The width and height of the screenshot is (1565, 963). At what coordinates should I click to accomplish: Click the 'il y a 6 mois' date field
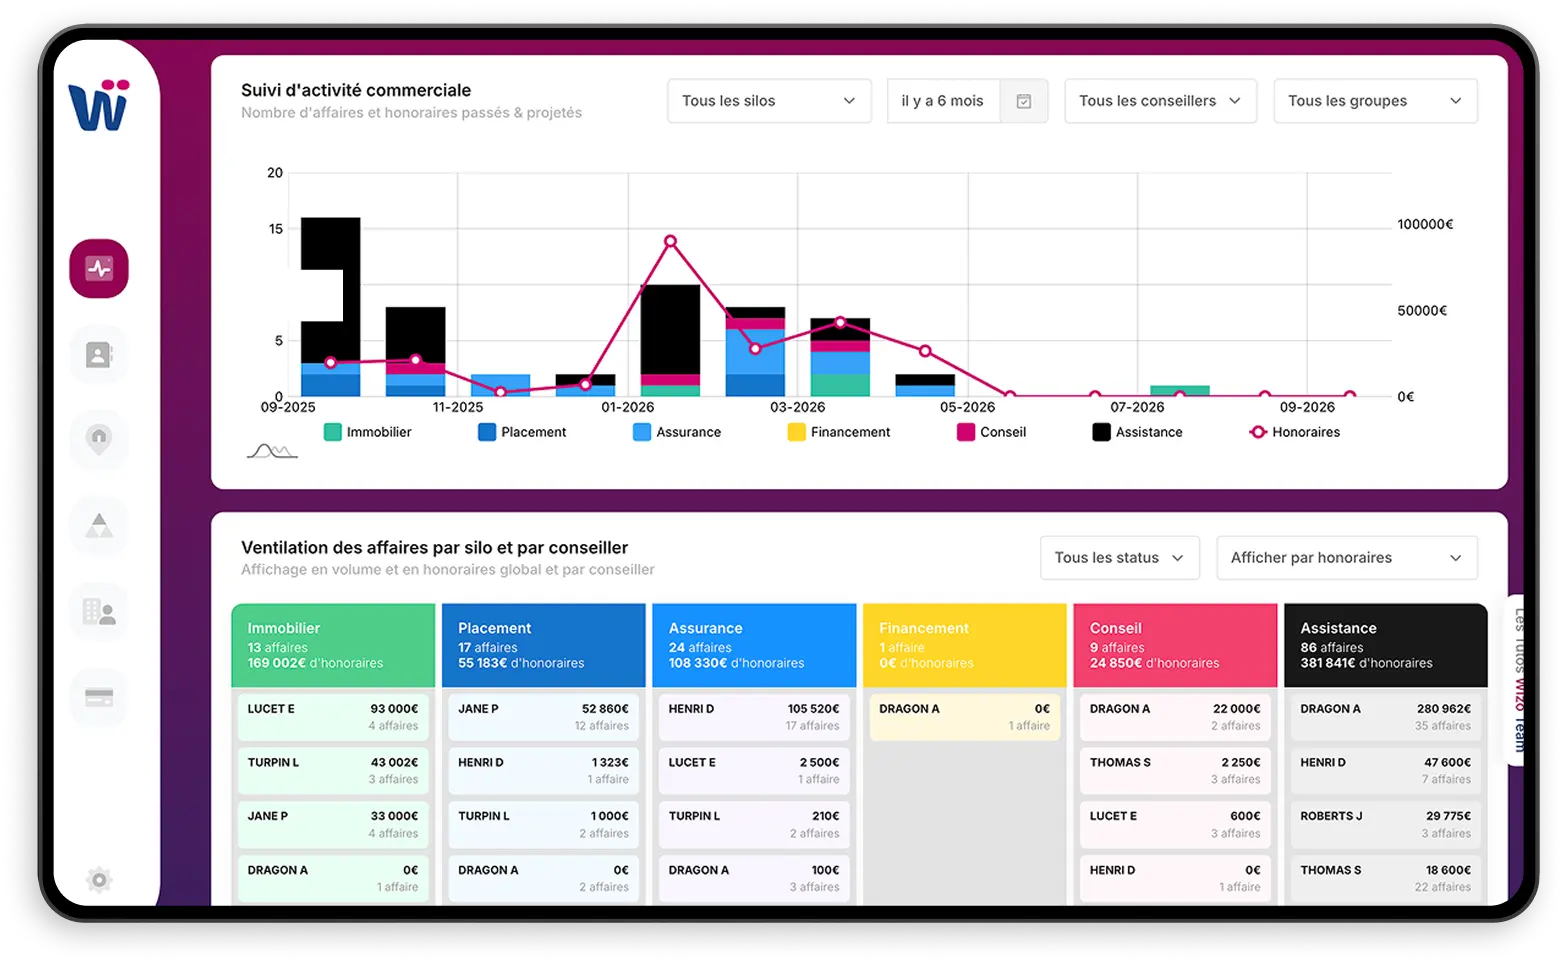(x=943, y=101)
